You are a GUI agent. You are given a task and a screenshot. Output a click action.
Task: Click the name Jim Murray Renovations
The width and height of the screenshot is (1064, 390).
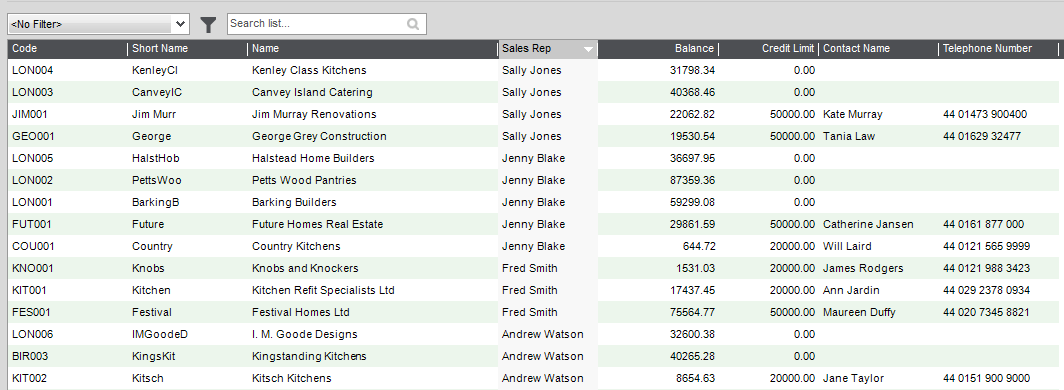[x=314, y=114]
